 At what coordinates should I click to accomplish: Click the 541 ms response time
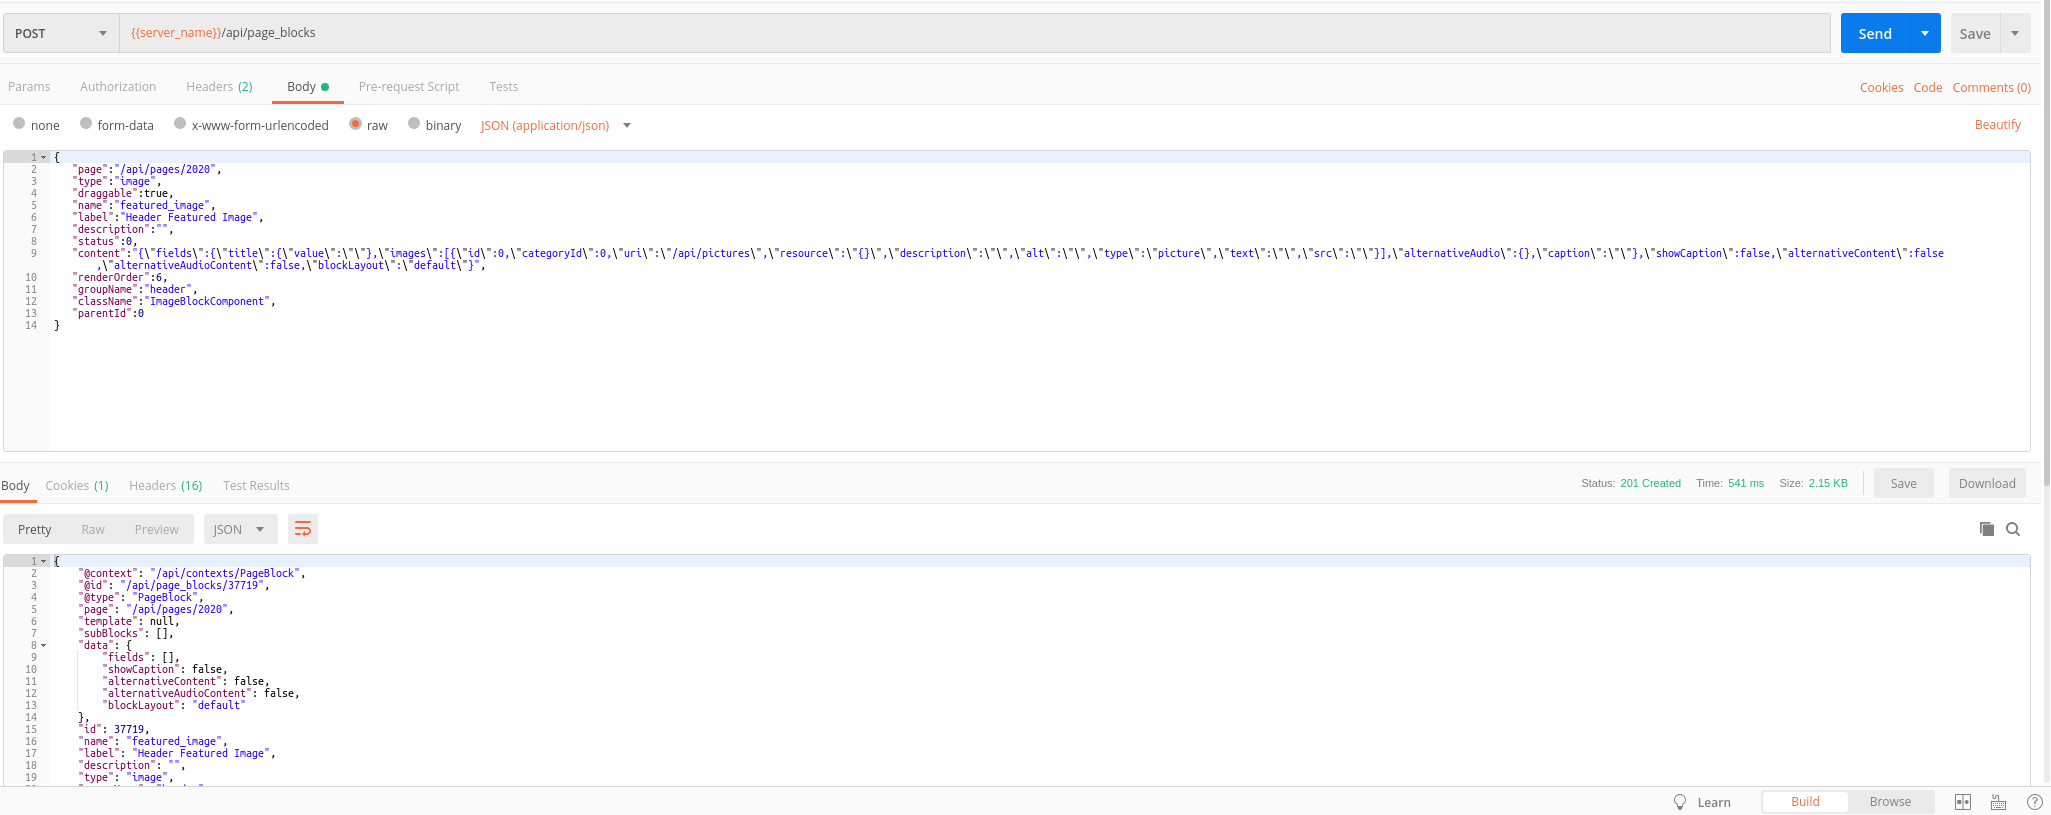click(x=1746, y=483)
